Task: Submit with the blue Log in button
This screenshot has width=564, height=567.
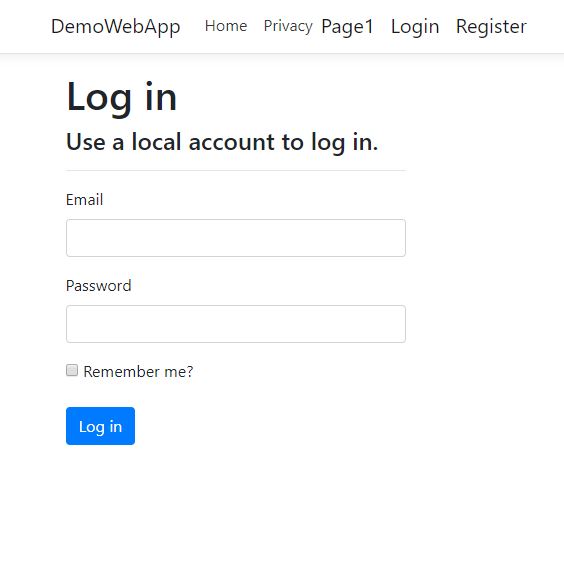Action: point(101,426)
